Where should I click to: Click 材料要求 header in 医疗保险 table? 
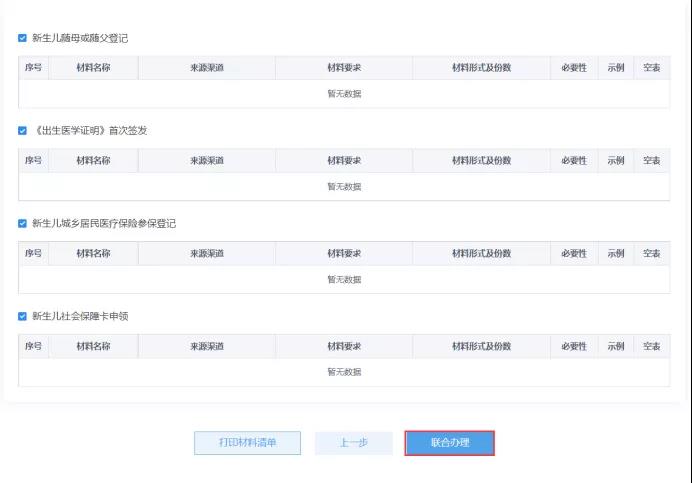click(x=344, y=253)
